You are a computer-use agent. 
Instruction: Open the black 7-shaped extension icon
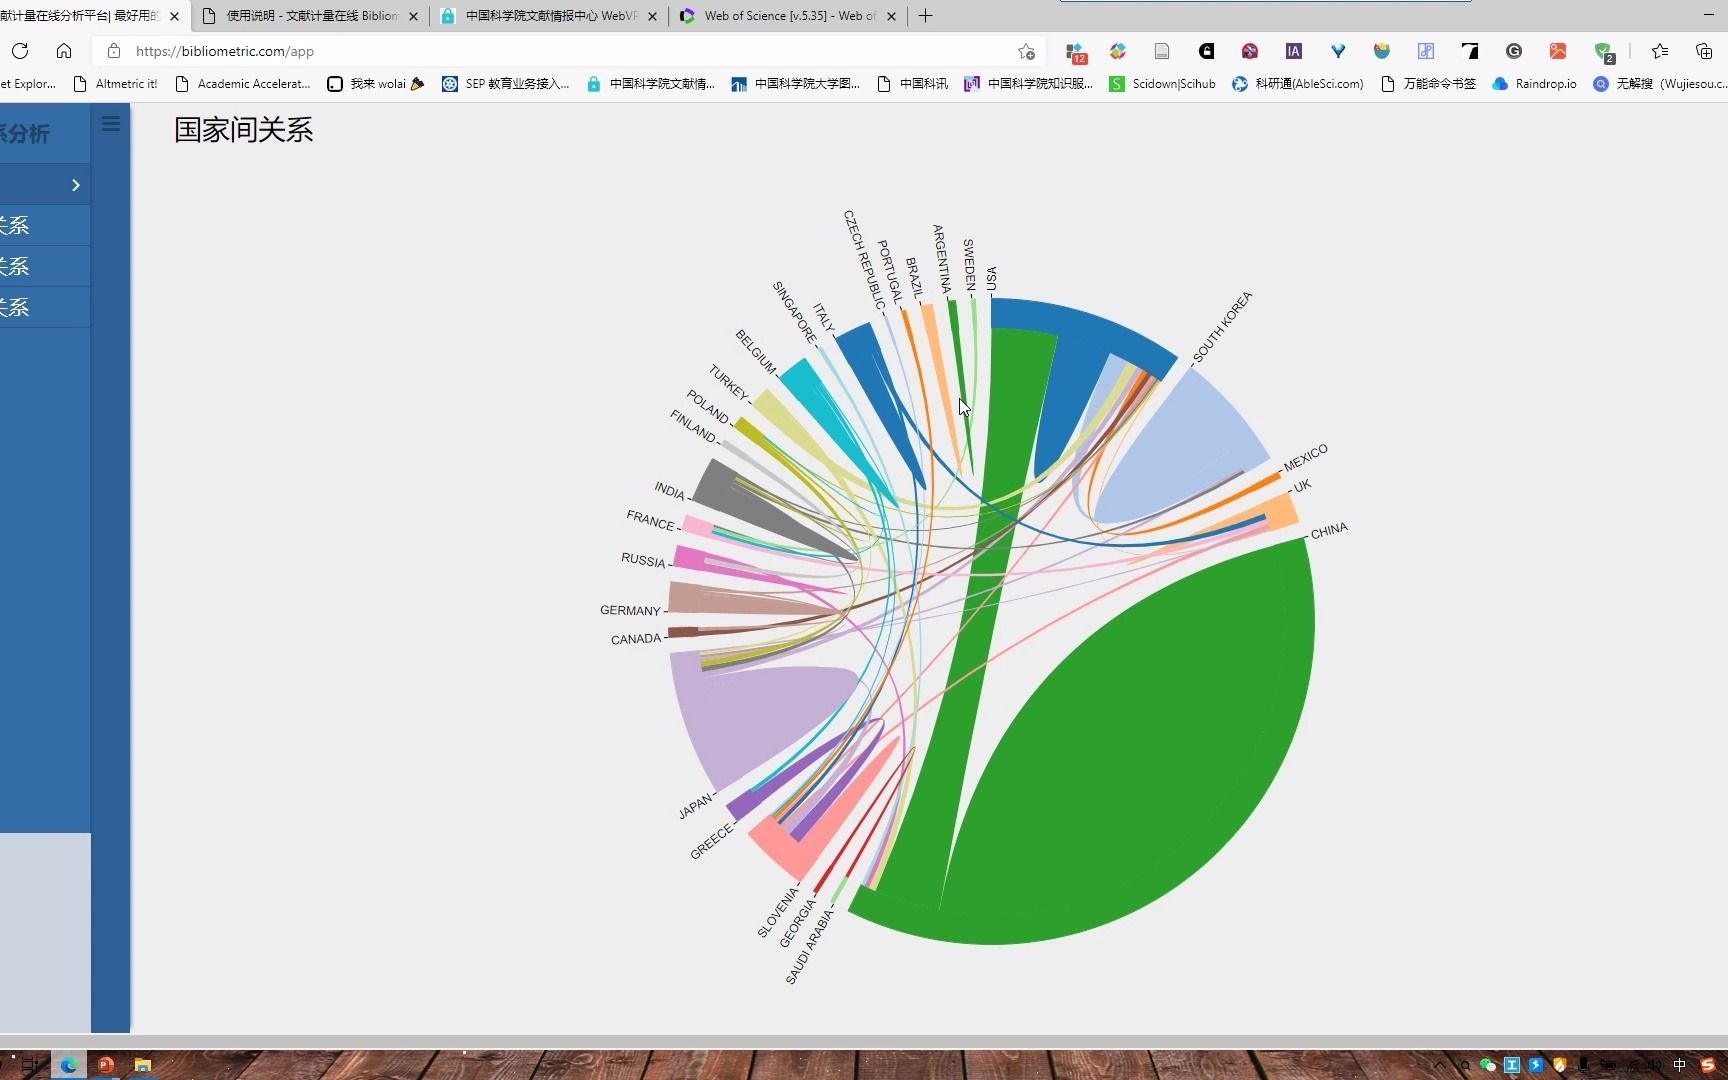pyautogui.click(x=1470, y=51)
